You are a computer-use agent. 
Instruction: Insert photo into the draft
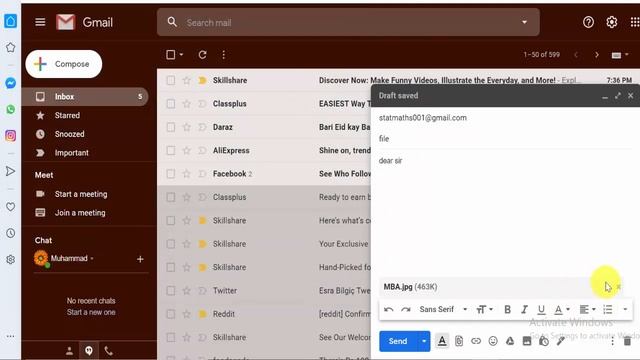(x=527, y=341)
